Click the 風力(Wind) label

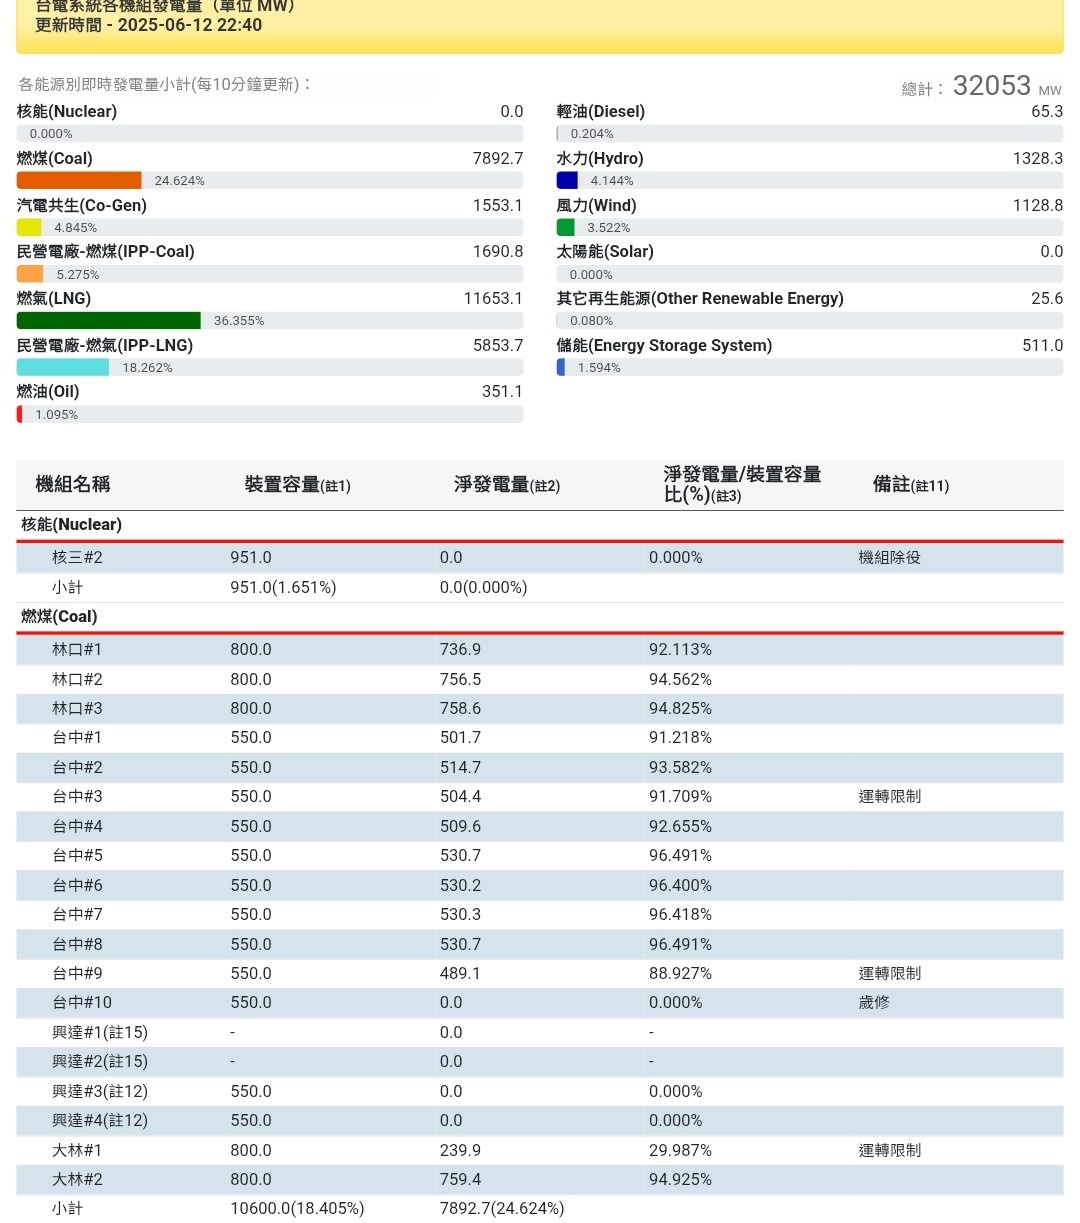597,206
